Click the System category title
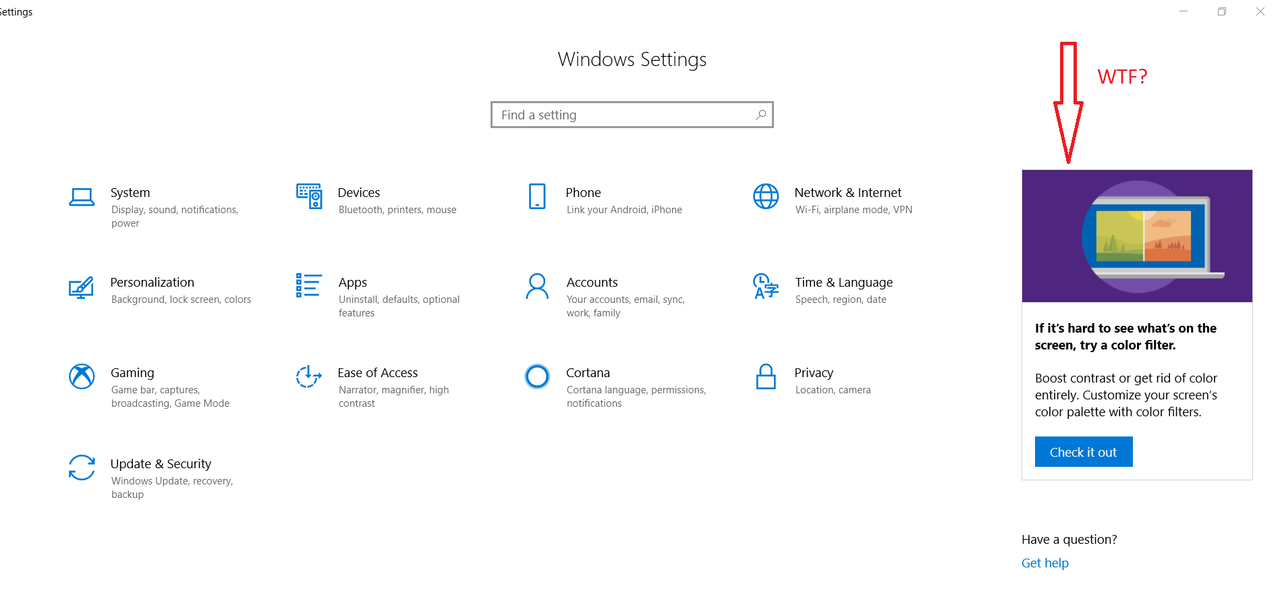 pyautogui.click(x=130, y=193)
